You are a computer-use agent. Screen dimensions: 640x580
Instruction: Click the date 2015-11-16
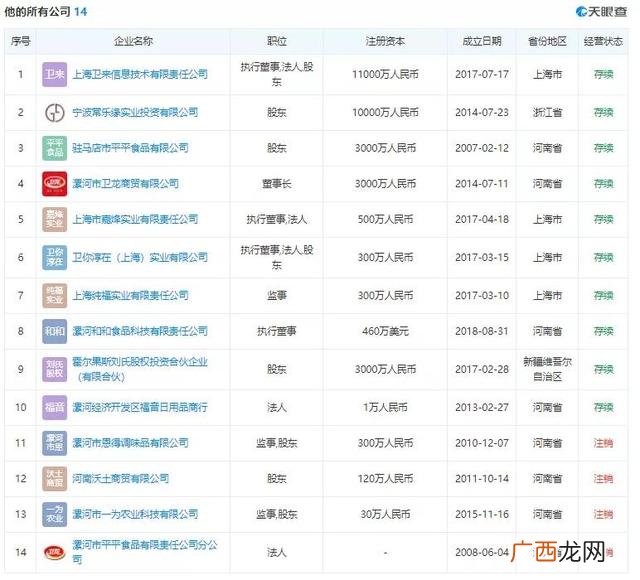click(x=482, y=514)
